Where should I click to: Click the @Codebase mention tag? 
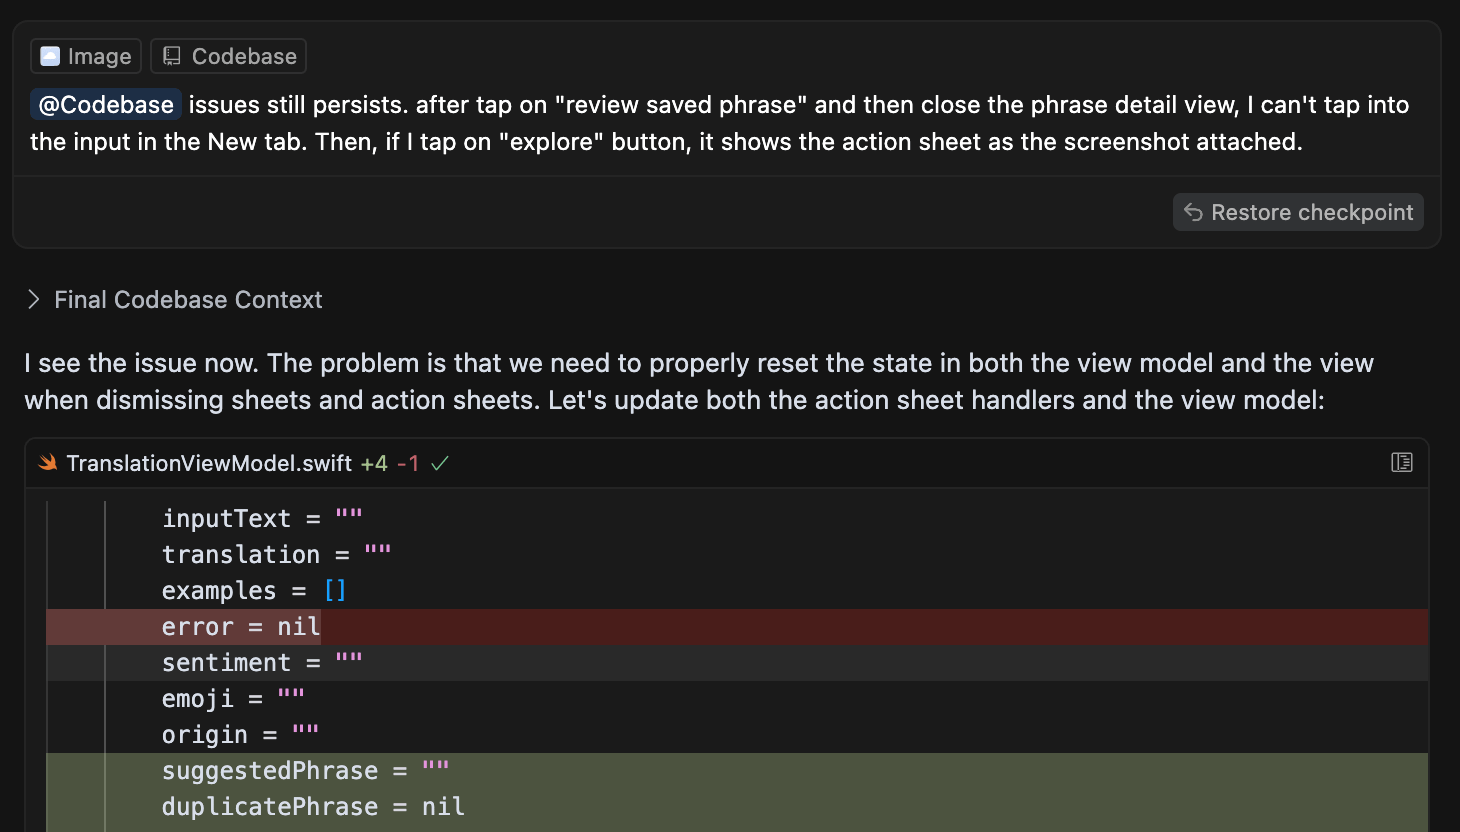click(106, 105)
